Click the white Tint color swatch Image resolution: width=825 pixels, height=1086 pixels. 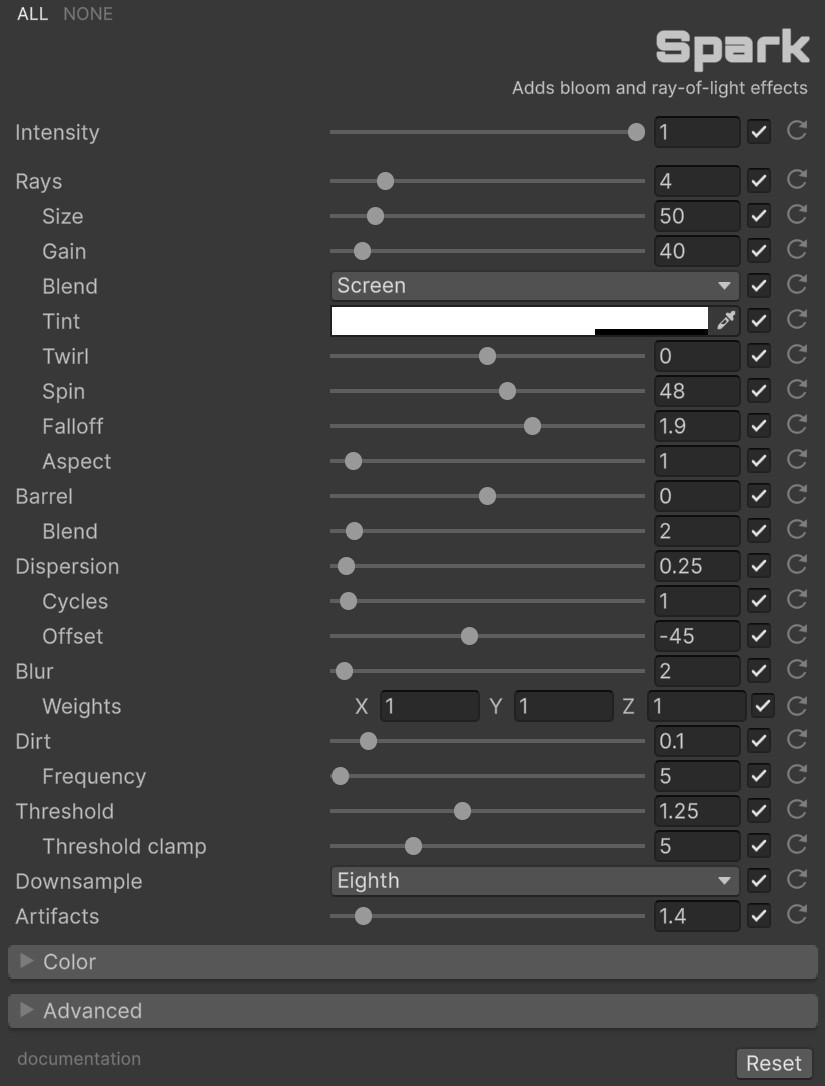(x=518, y=320)
